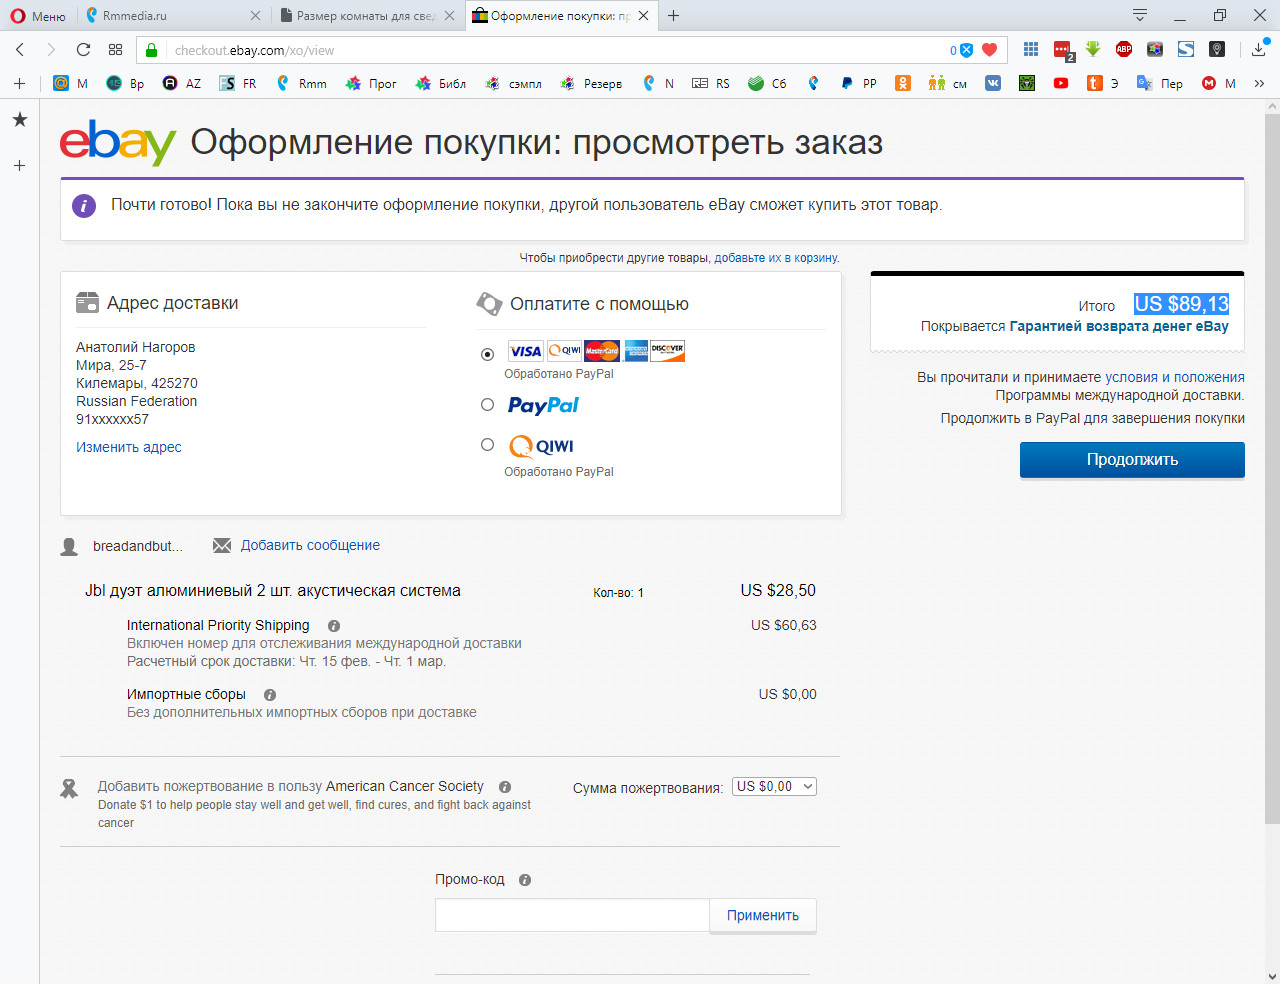Reload the checkout page
1280x984 pixels.
[x=83, y=50]
